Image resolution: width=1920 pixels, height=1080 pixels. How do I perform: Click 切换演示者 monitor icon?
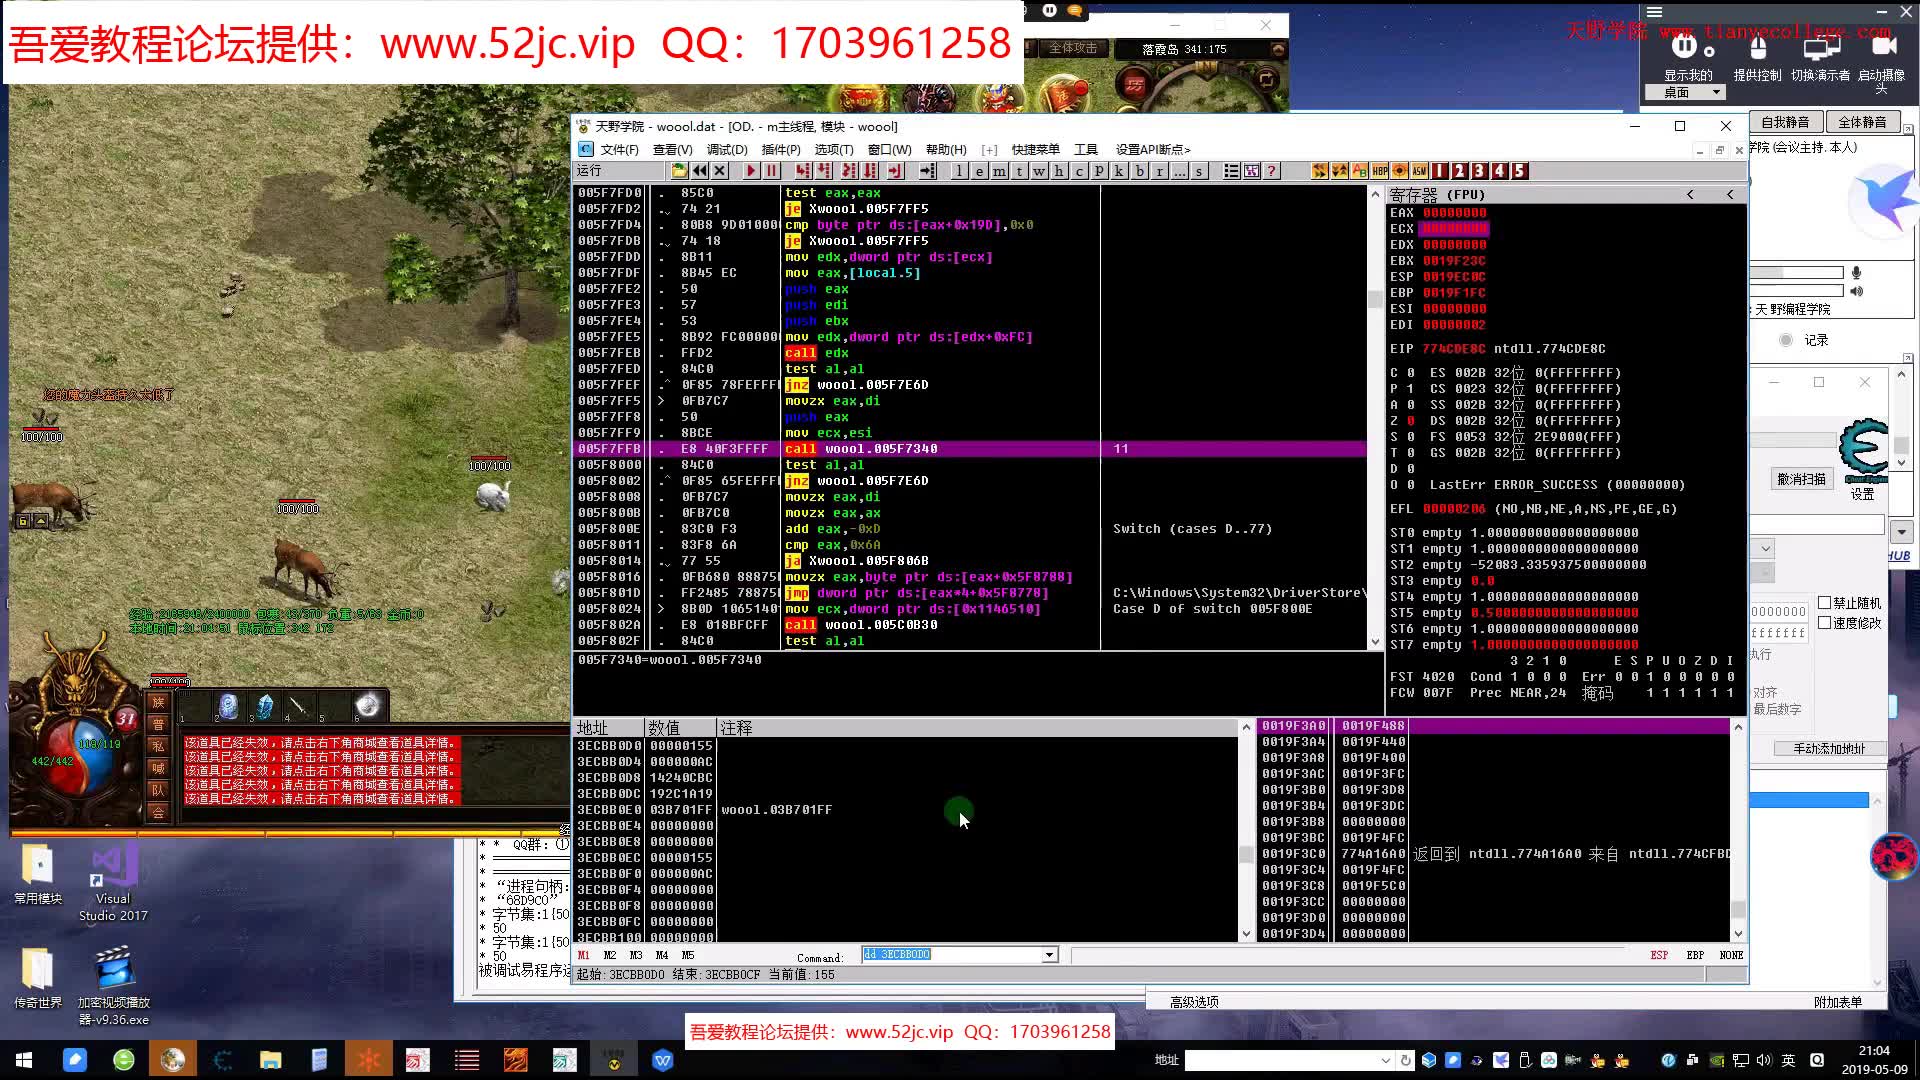click(1822, 48)
